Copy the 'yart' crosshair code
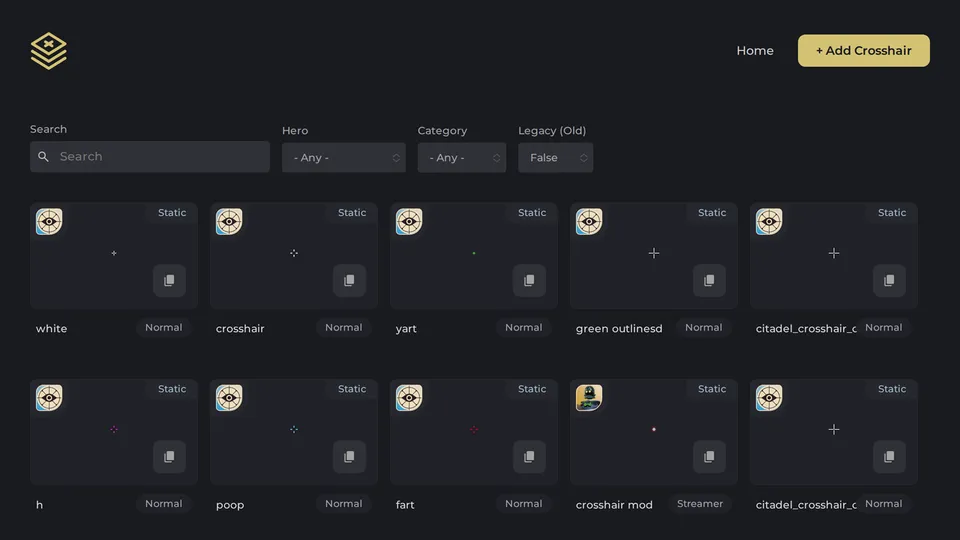Viewport: 960px width, 540px height. pyautogui.click(x=529, y=280)
